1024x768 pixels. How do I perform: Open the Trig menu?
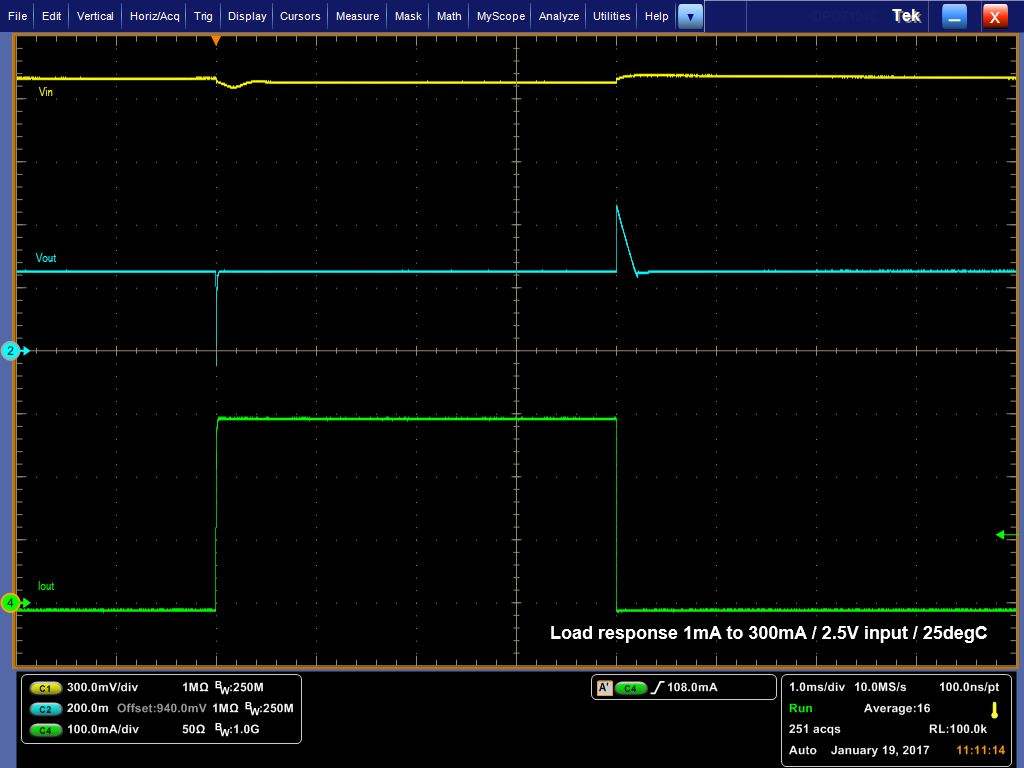(x=203, y=16)
